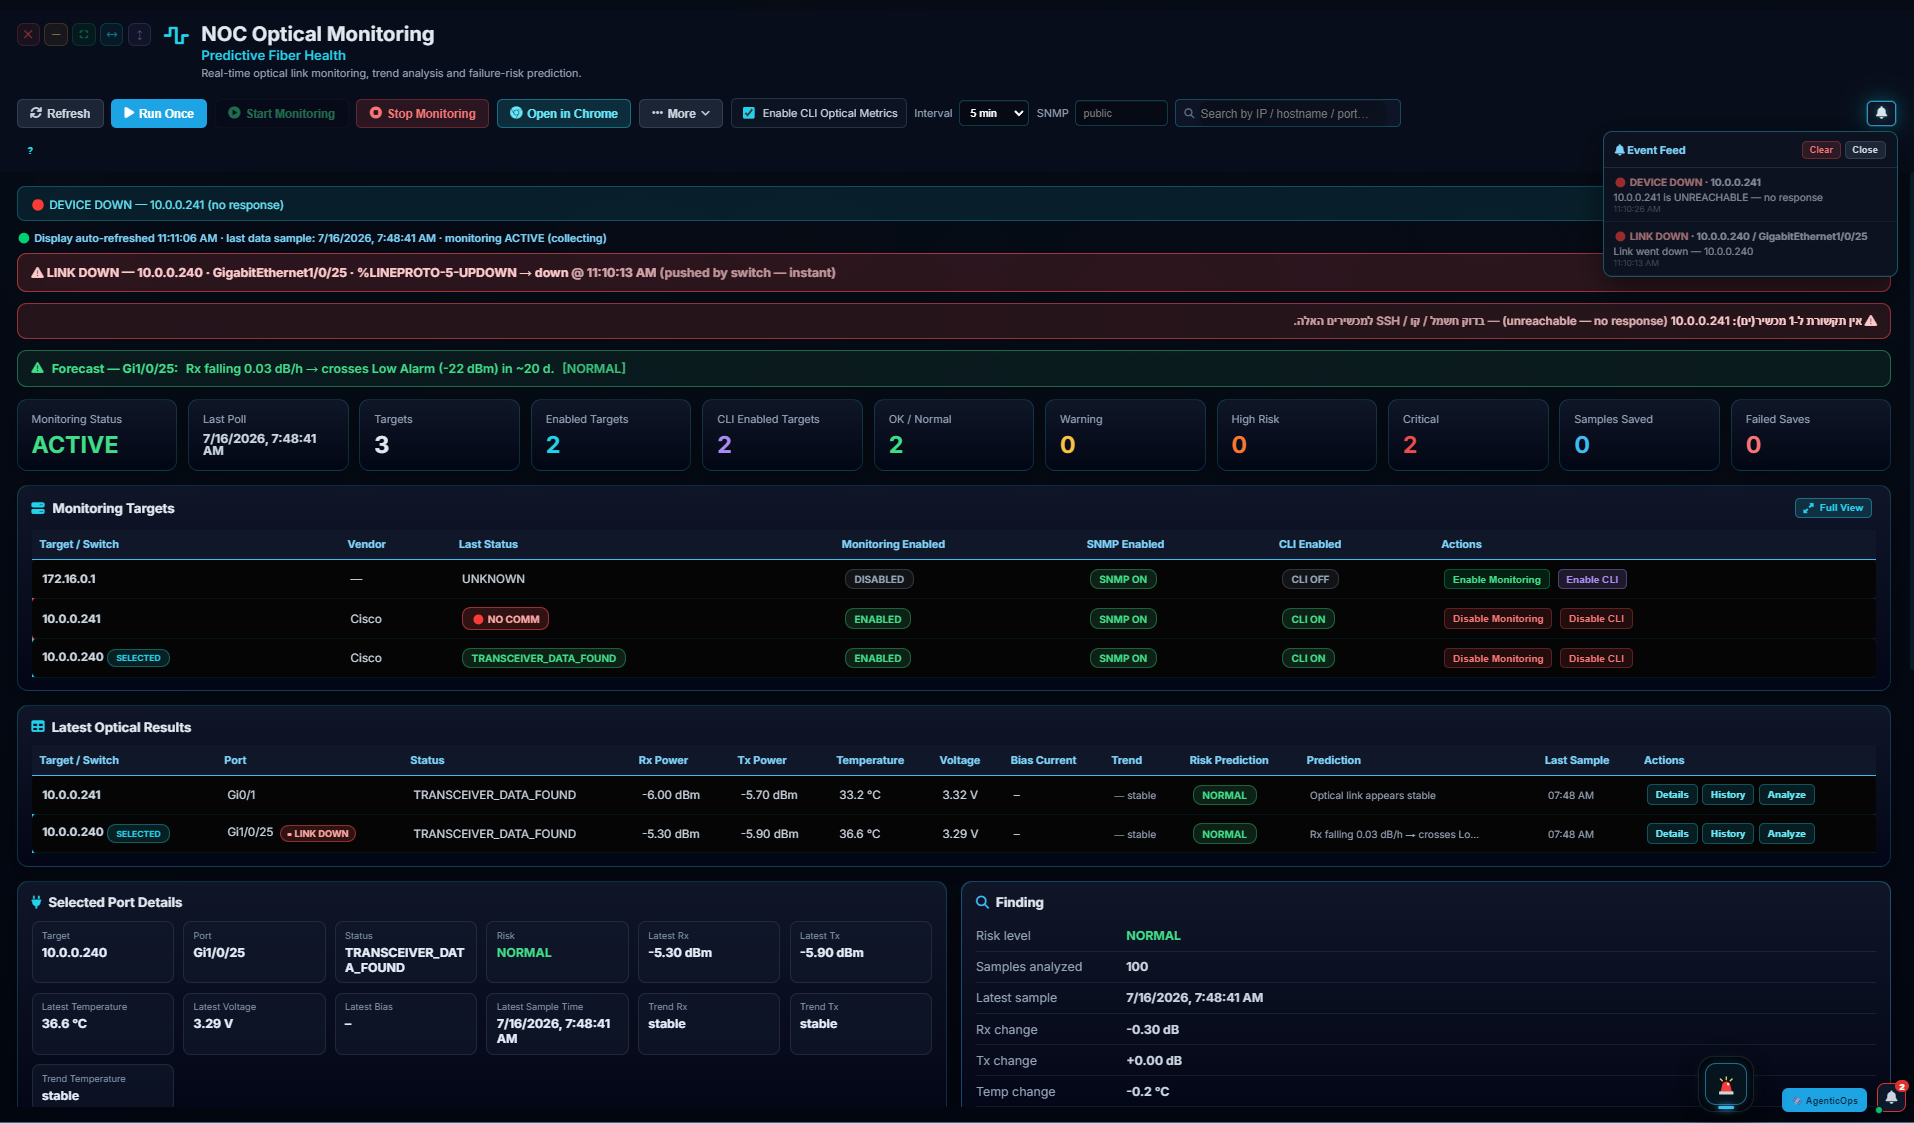Click the green fullscreen expand icon
The image size is (1914, 1123).
point(84,35)
